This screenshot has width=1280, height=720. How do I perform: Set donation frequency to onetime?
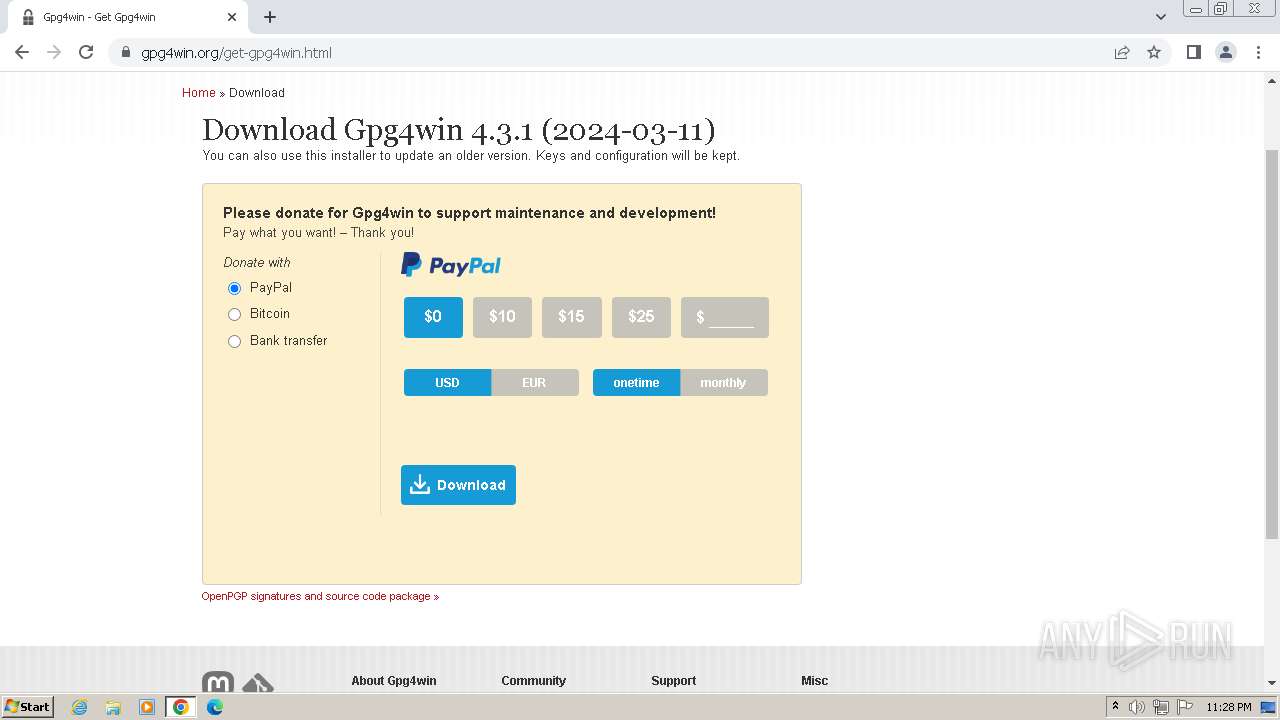tap(636, 383)
